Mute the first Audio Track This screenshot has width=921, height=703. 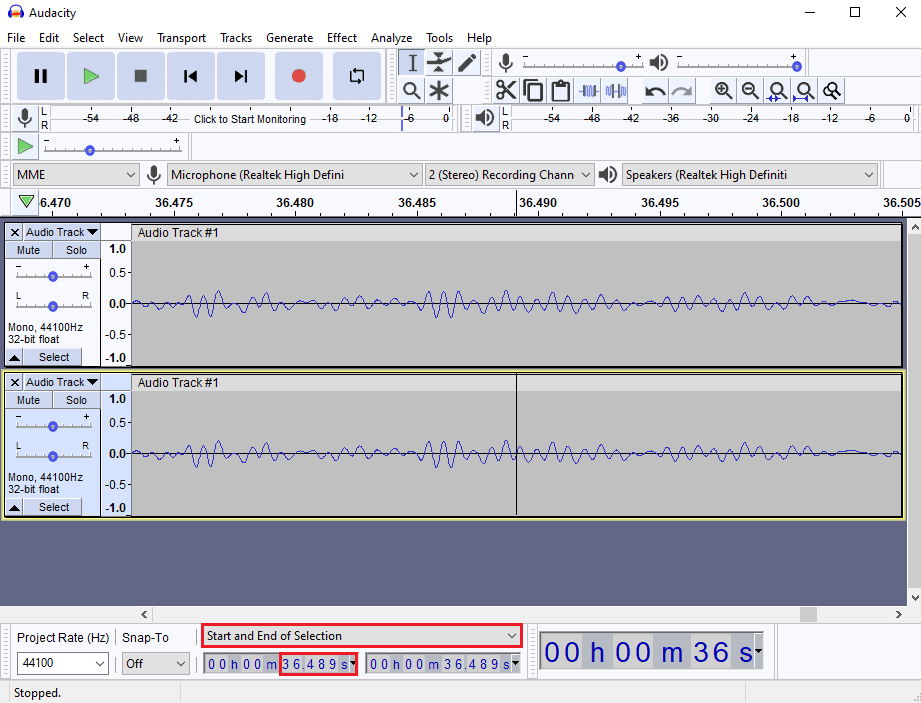(x=27, y=250)
